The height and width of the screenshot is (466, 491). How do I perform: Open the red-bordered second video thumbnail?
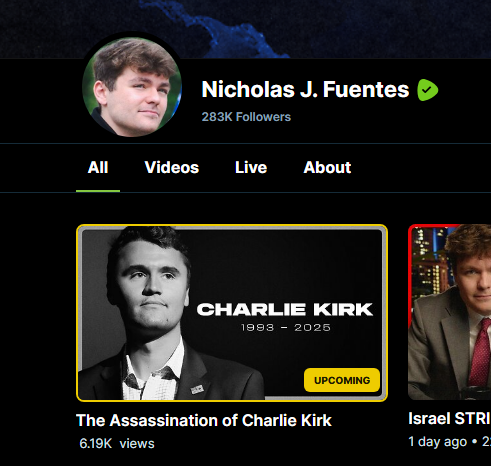tap(449, 312)
